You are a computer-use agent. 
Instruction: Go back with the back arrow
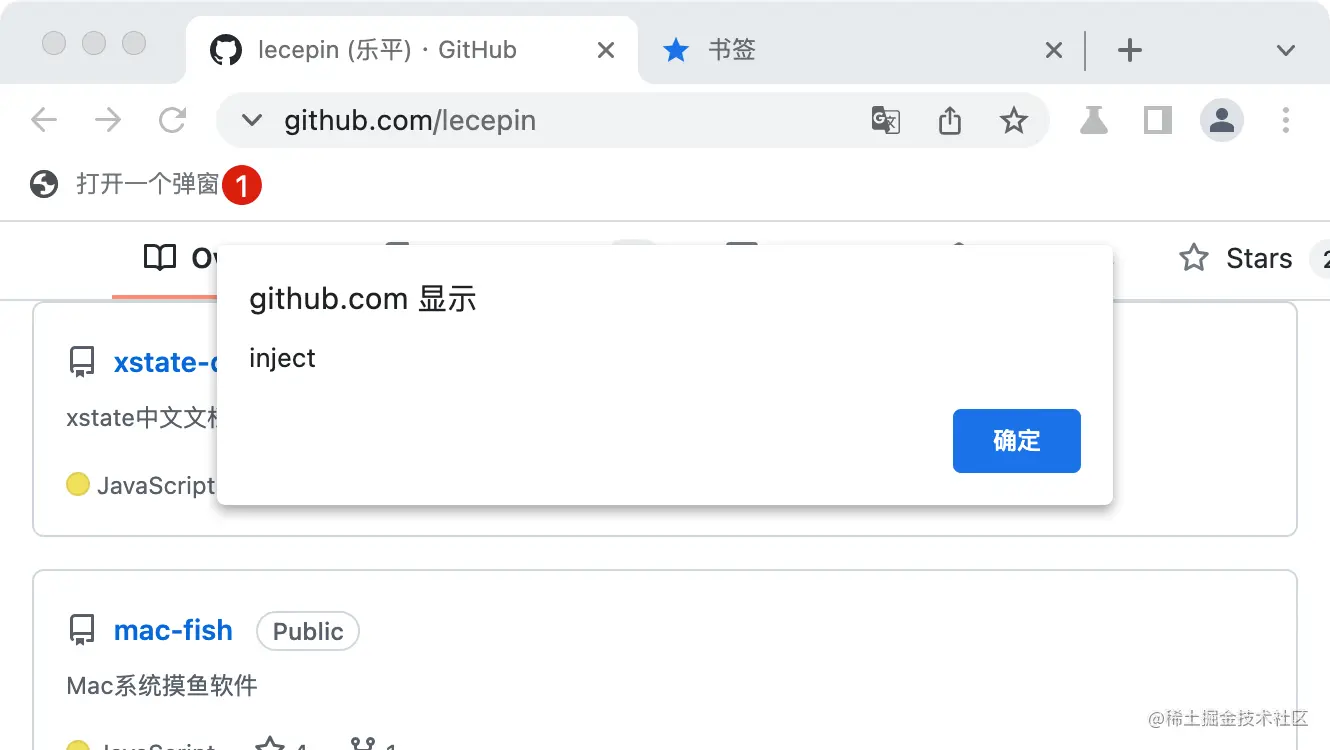pos(44,121)
